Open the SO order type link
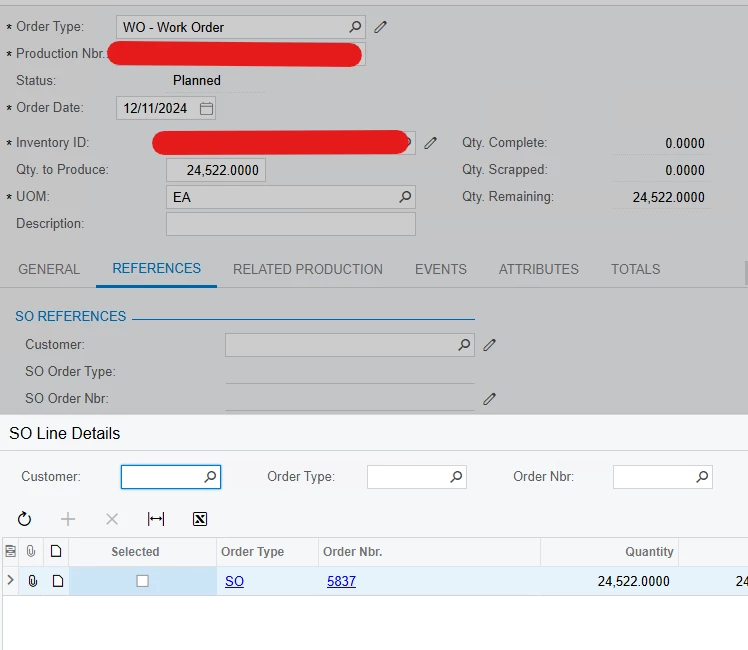The height and width of the screenshot is (650, 748). click(234, 581)
